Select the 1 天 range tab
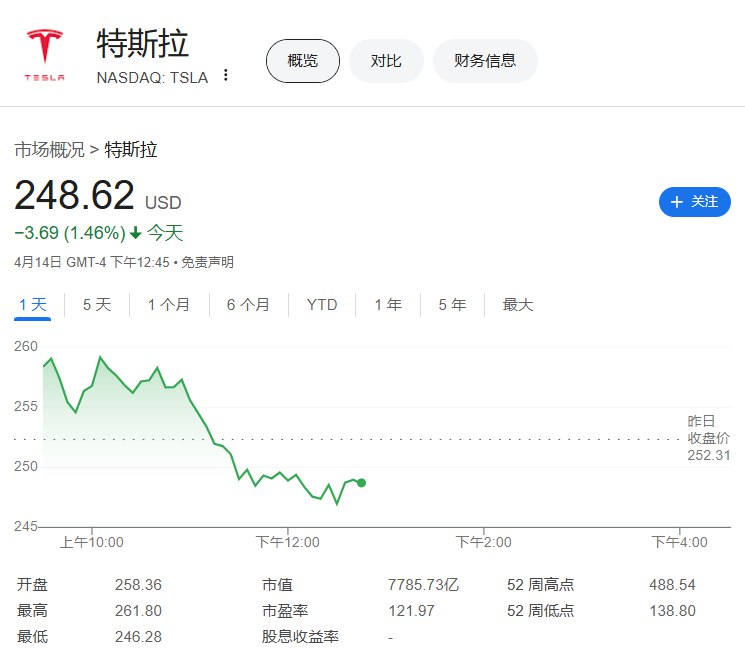 point(32,305)
